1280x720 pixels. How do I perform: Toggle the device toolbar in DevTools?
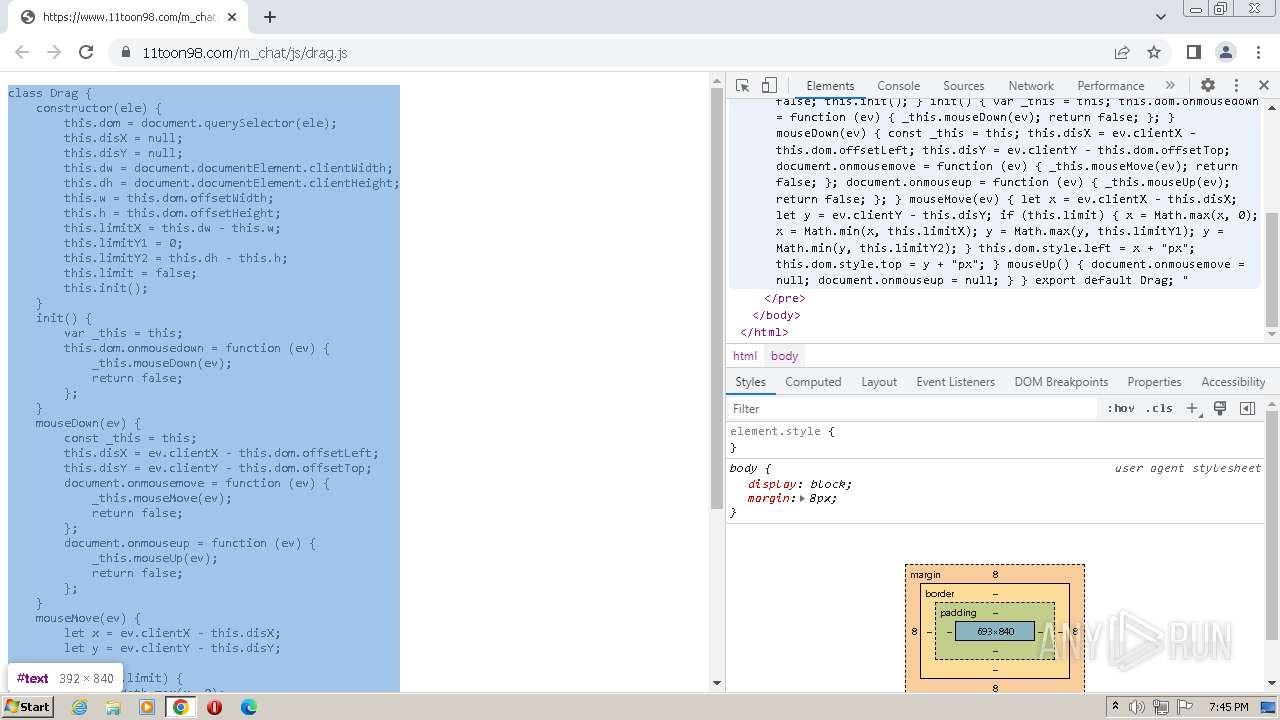pyautogui.click(x=769, y=86)
